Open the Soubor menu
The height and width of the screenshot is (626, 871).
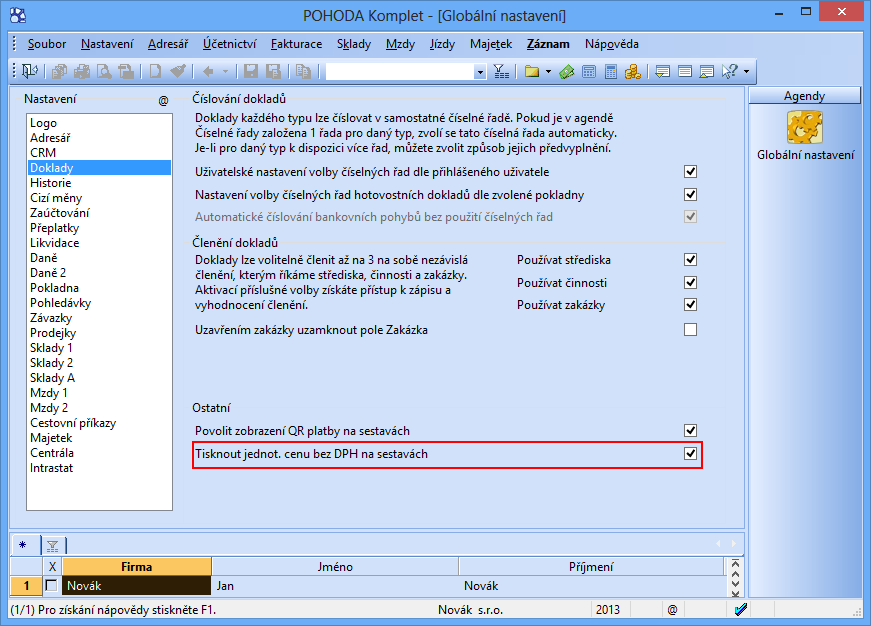click(47, 44)
